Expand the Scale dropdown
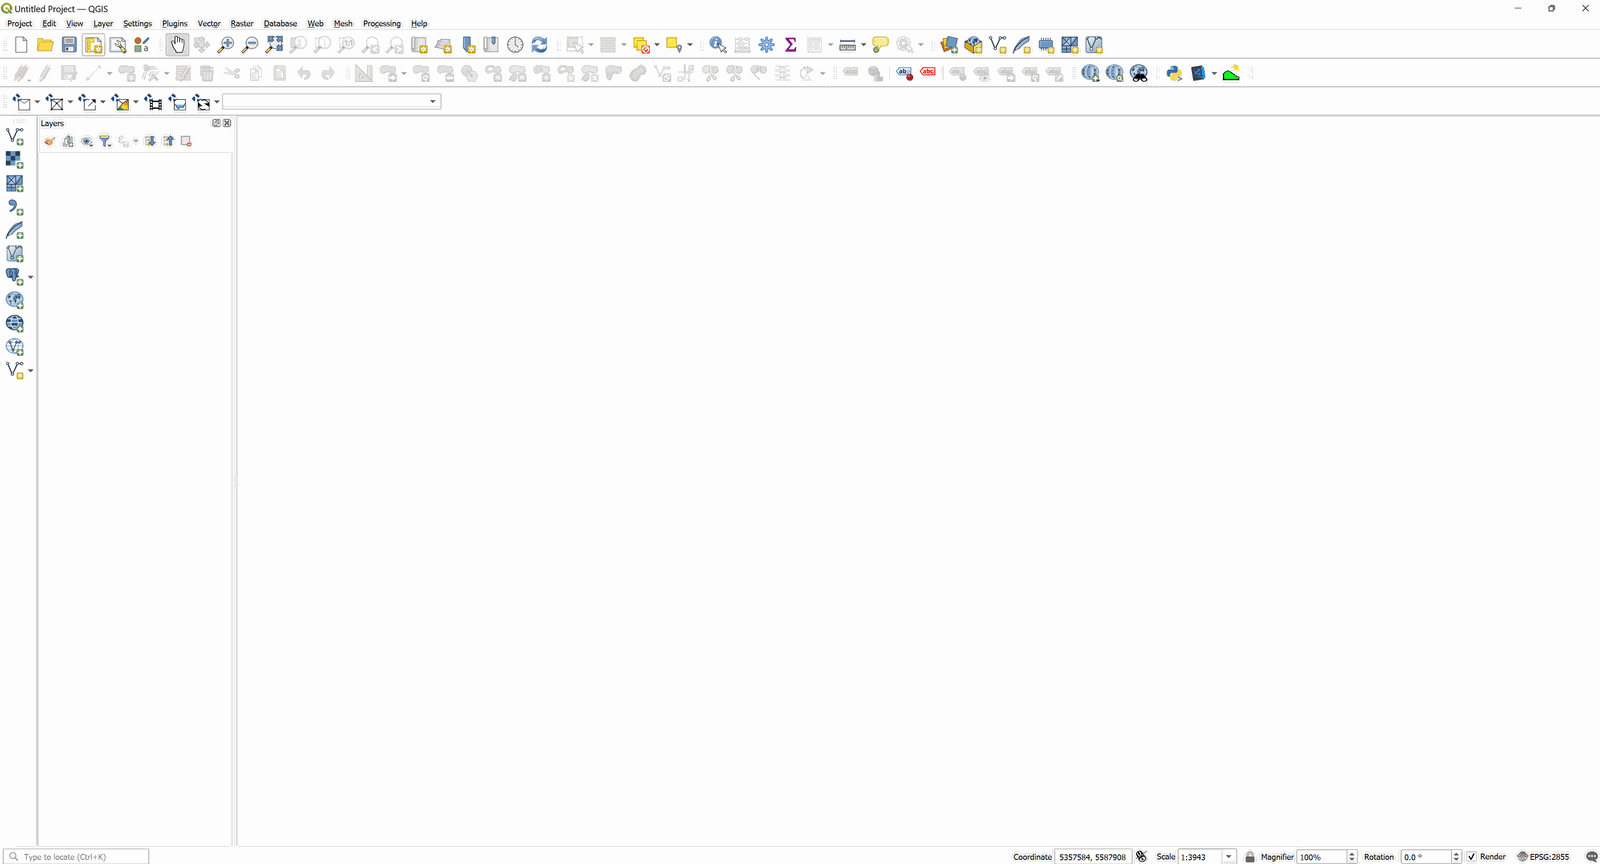This screenshot has width=1600, height=864. tap(1228, 857)
